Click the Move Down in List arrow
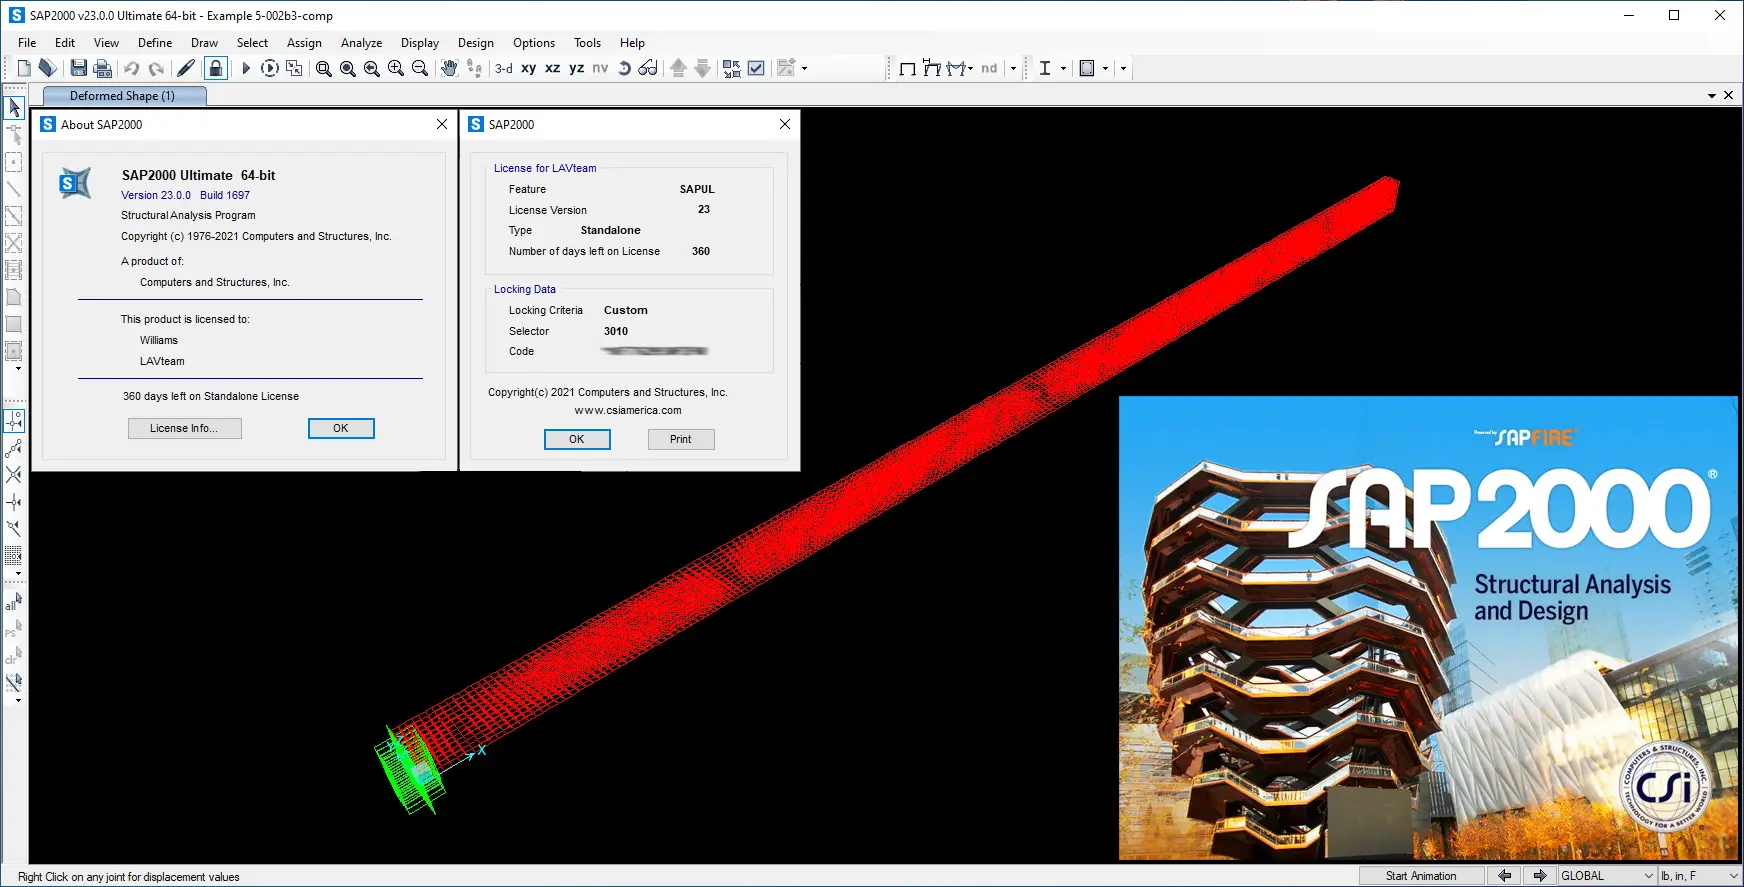Screen dimensions: 1744x887 (703, 68)
